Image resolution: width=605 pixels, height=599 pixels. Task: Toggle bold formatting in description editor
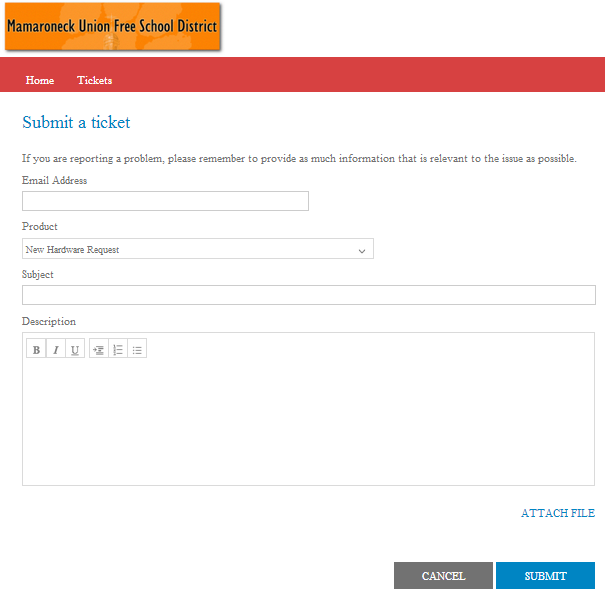tap(36, 349)
